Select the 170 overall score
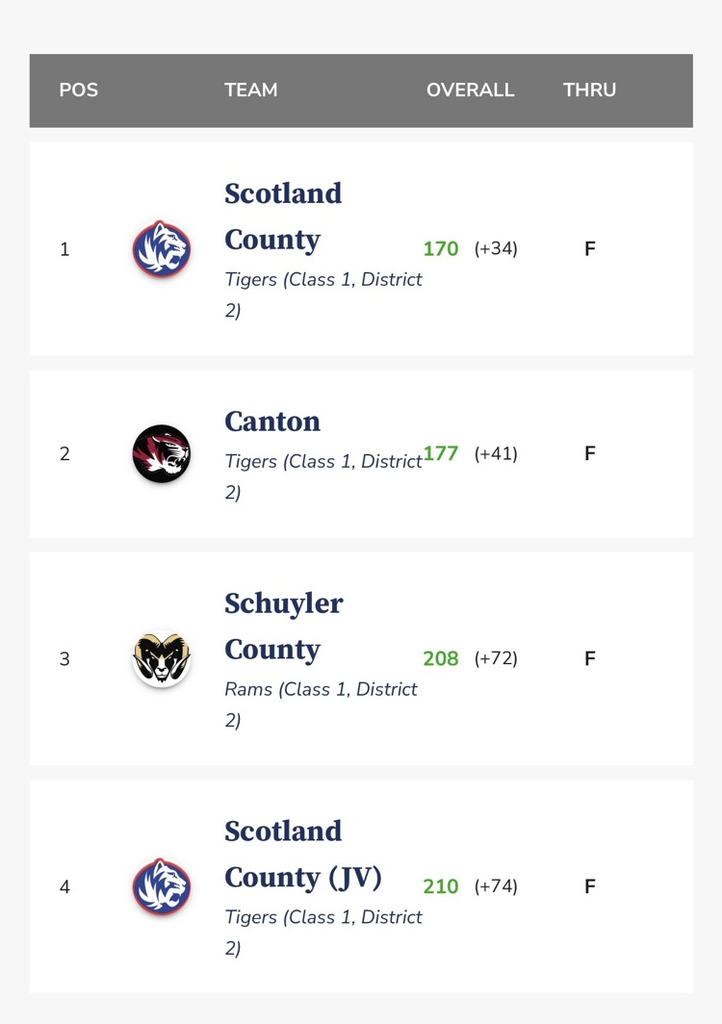722x1024 pixels. point(440,249)
